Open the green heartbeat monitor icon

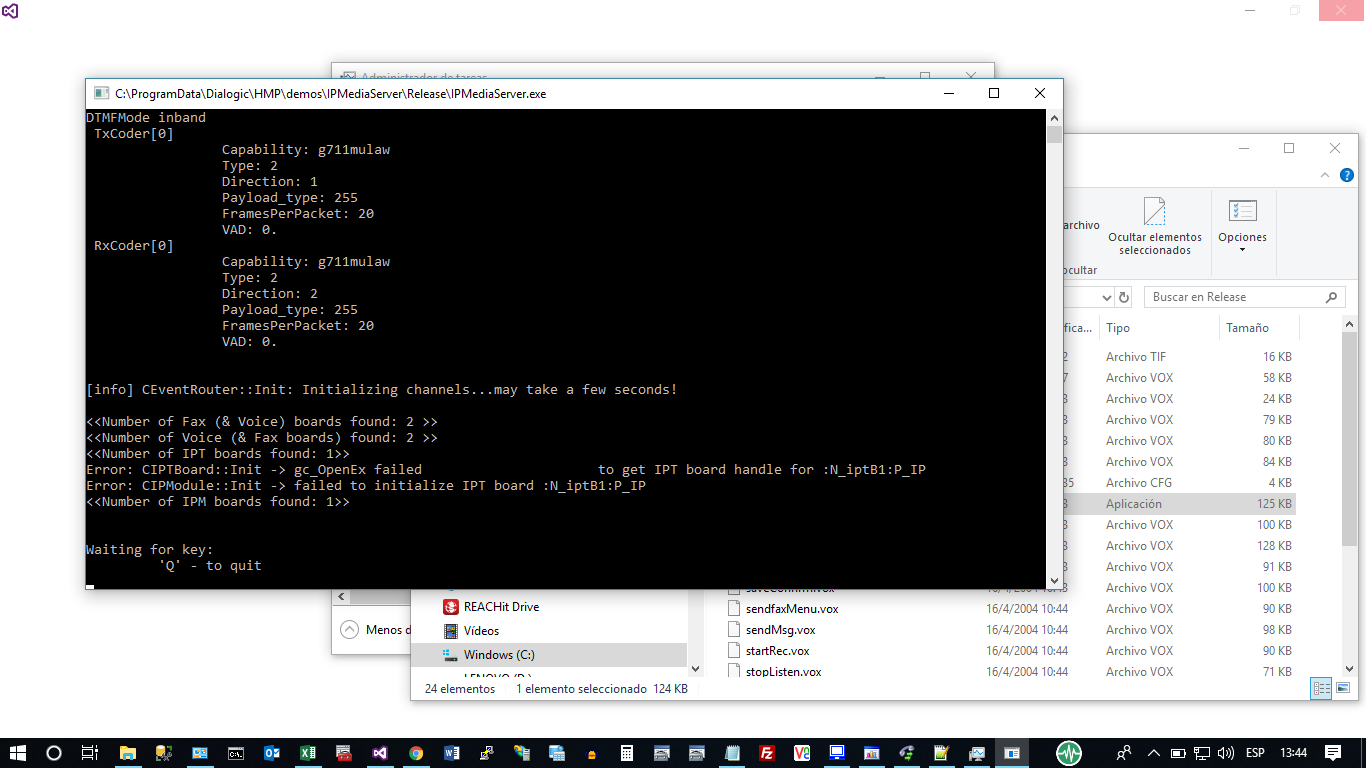tap(1069, 753)
